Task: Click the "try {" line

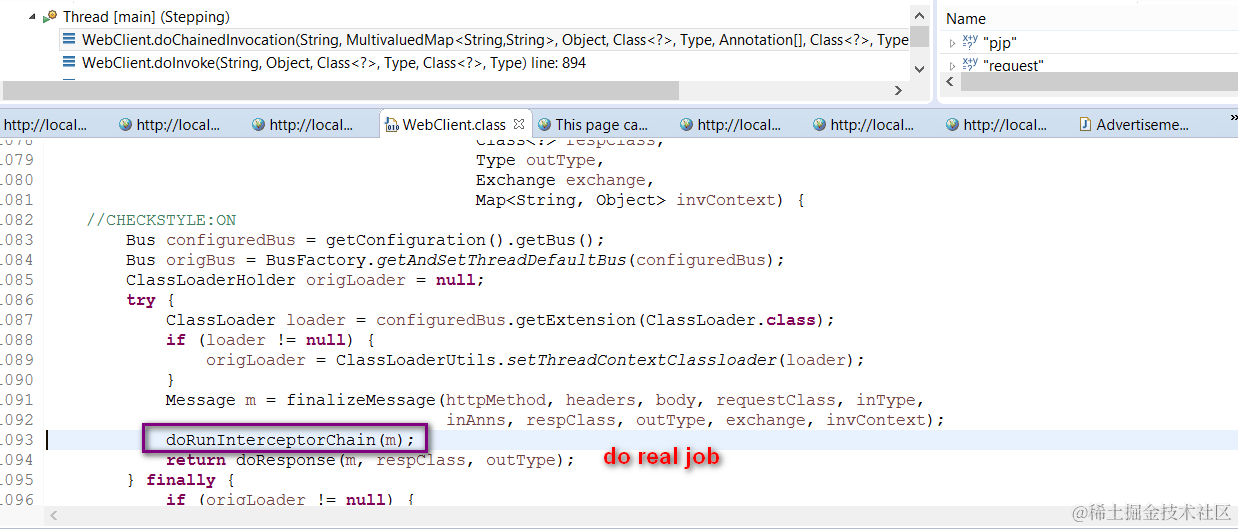Action: point(150,300)
